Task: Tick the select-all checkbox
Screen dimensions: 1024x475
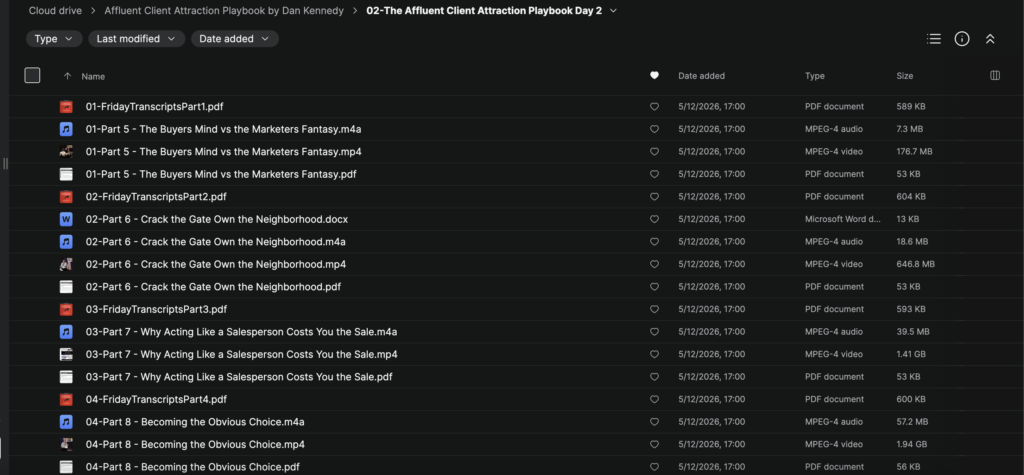Action: (33, 76)
